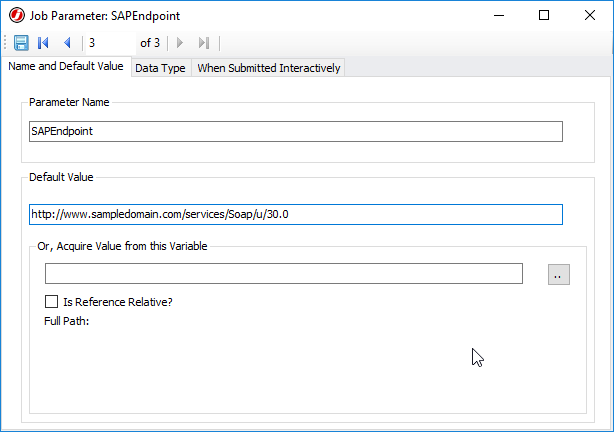This screenshot has height=432, width=614.
Task: Maximize the Job Parameter window
Action: pyautogui.click(x=544, y=16)
